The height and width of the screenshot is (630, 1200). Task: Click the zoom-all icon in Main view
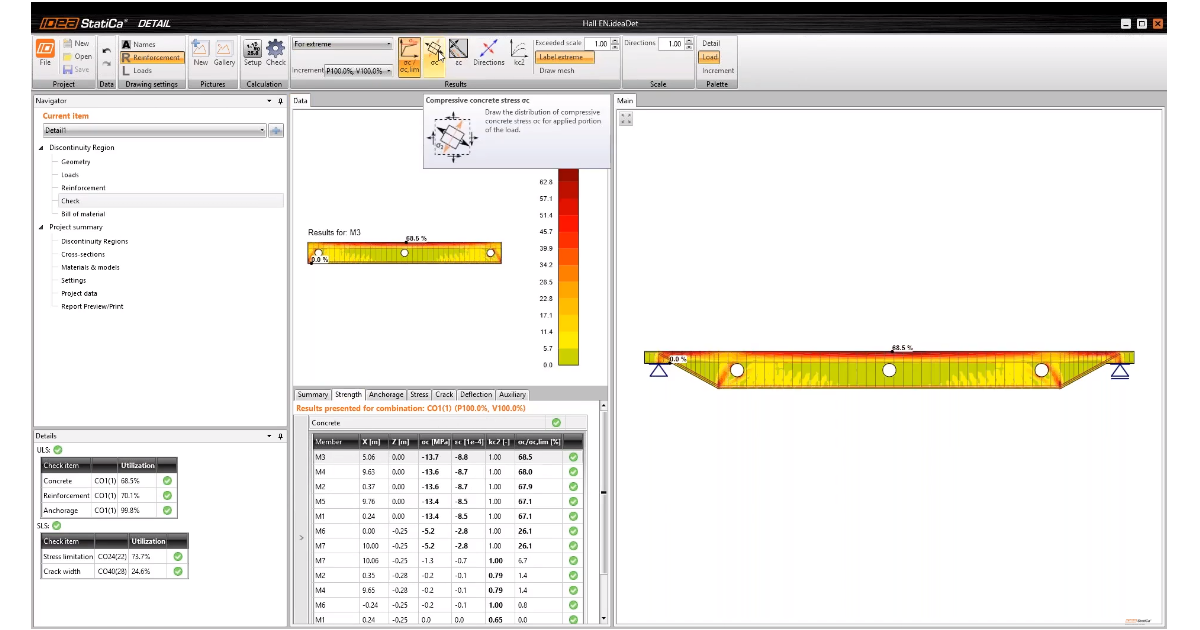626,118
